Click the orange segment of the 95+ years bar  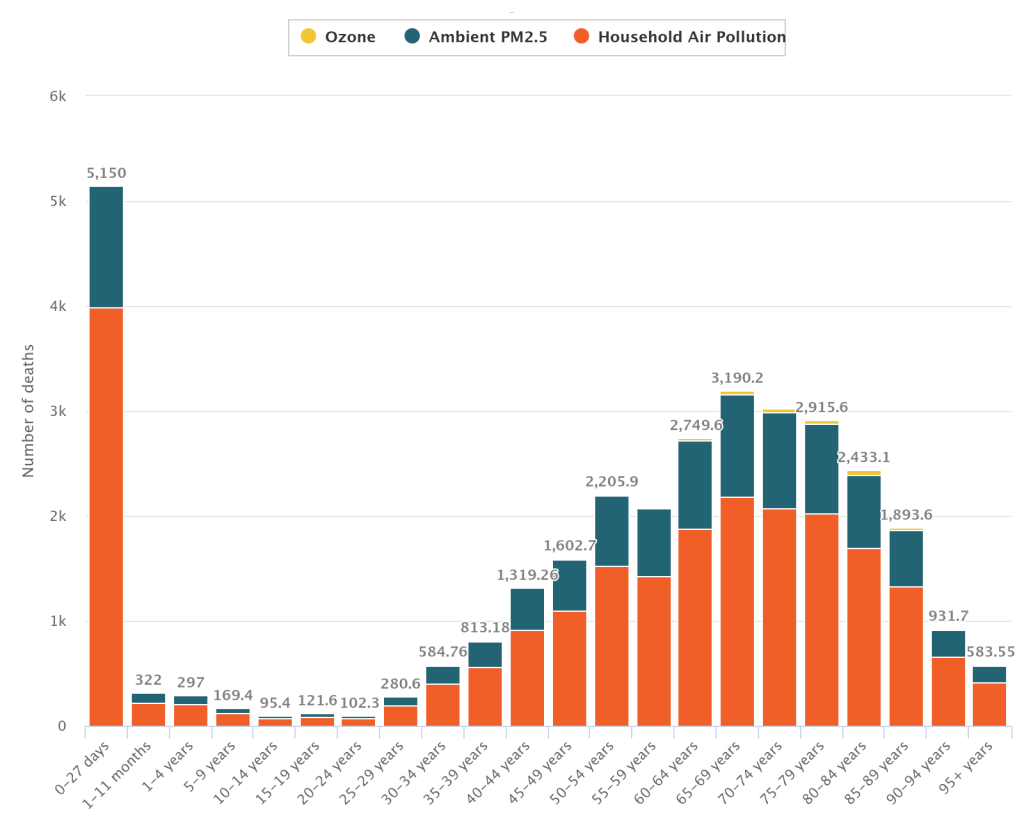click(x=989, y=704)
